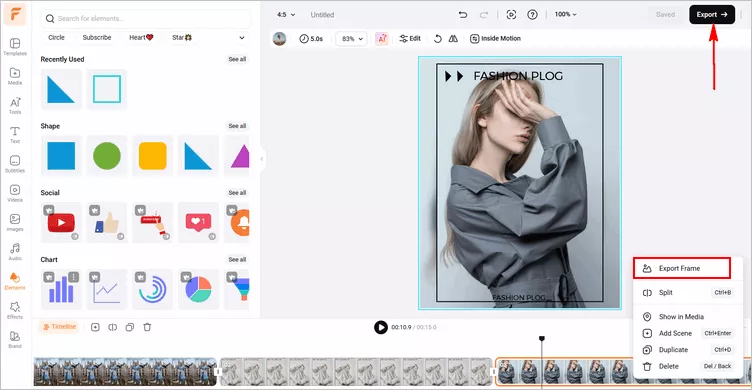Add the yellow rounded square shape

[153, 156]
